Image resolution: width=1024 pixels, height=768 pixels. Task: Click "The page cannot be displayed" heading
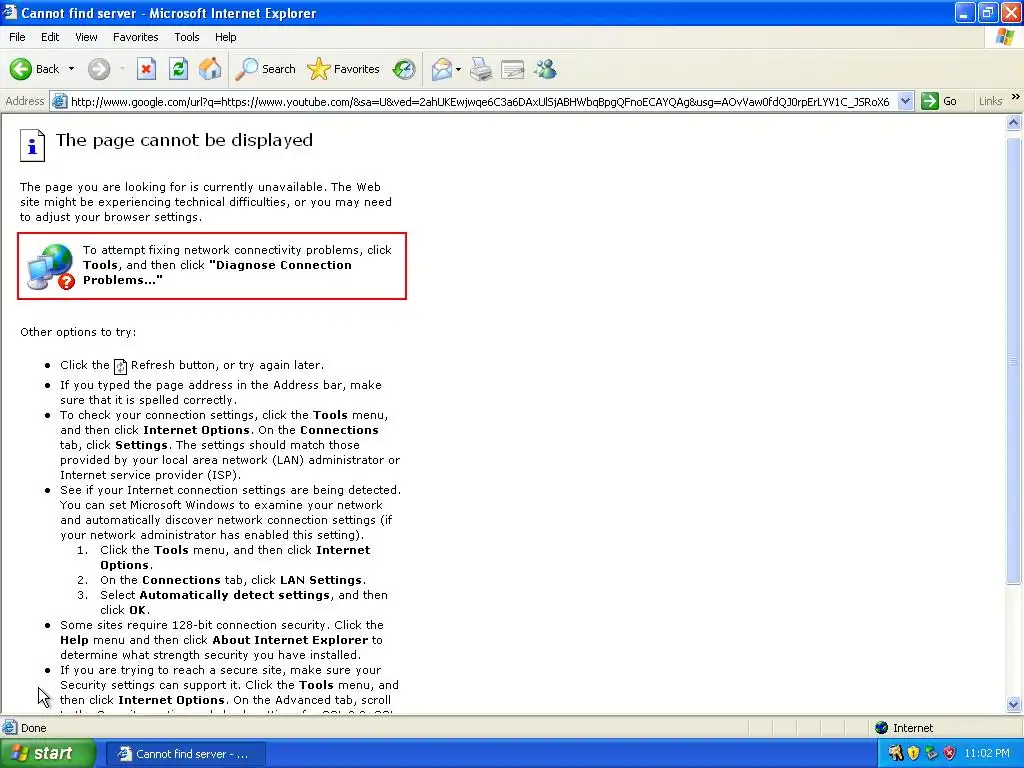[x=184, y=140]
